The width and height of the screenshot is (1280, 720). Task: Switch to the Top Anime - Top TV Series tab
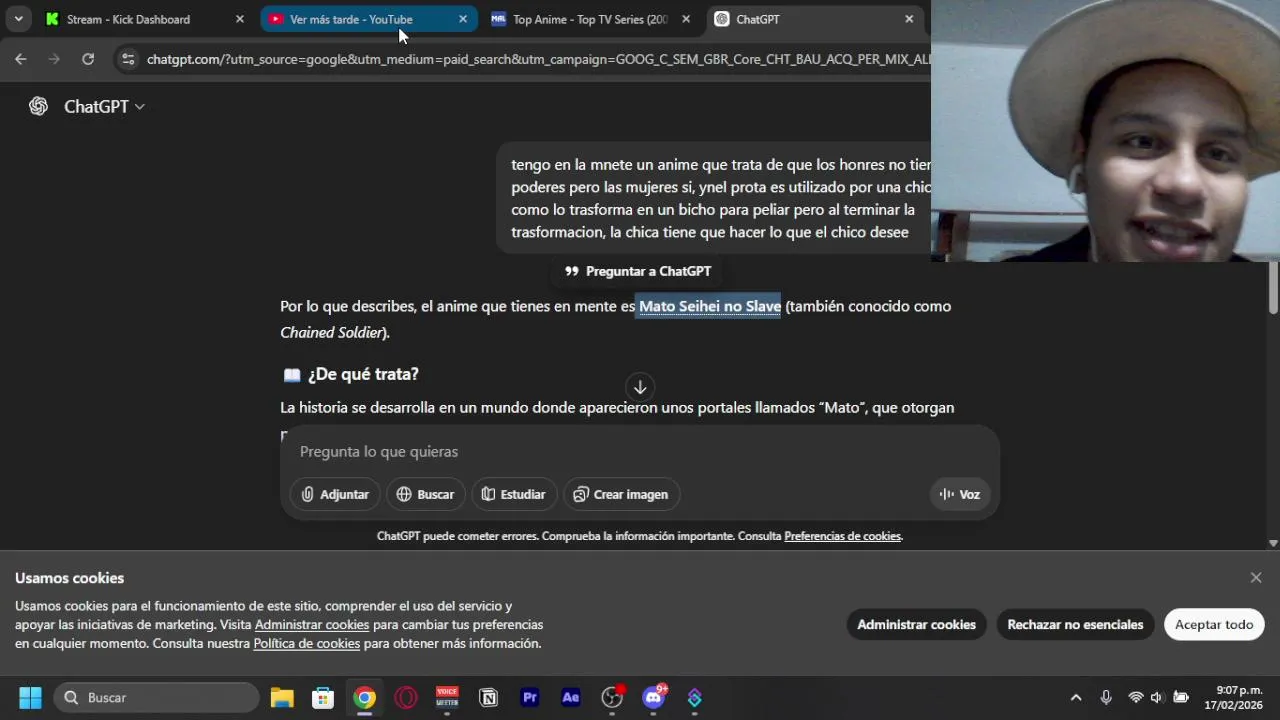pos(590,19)
